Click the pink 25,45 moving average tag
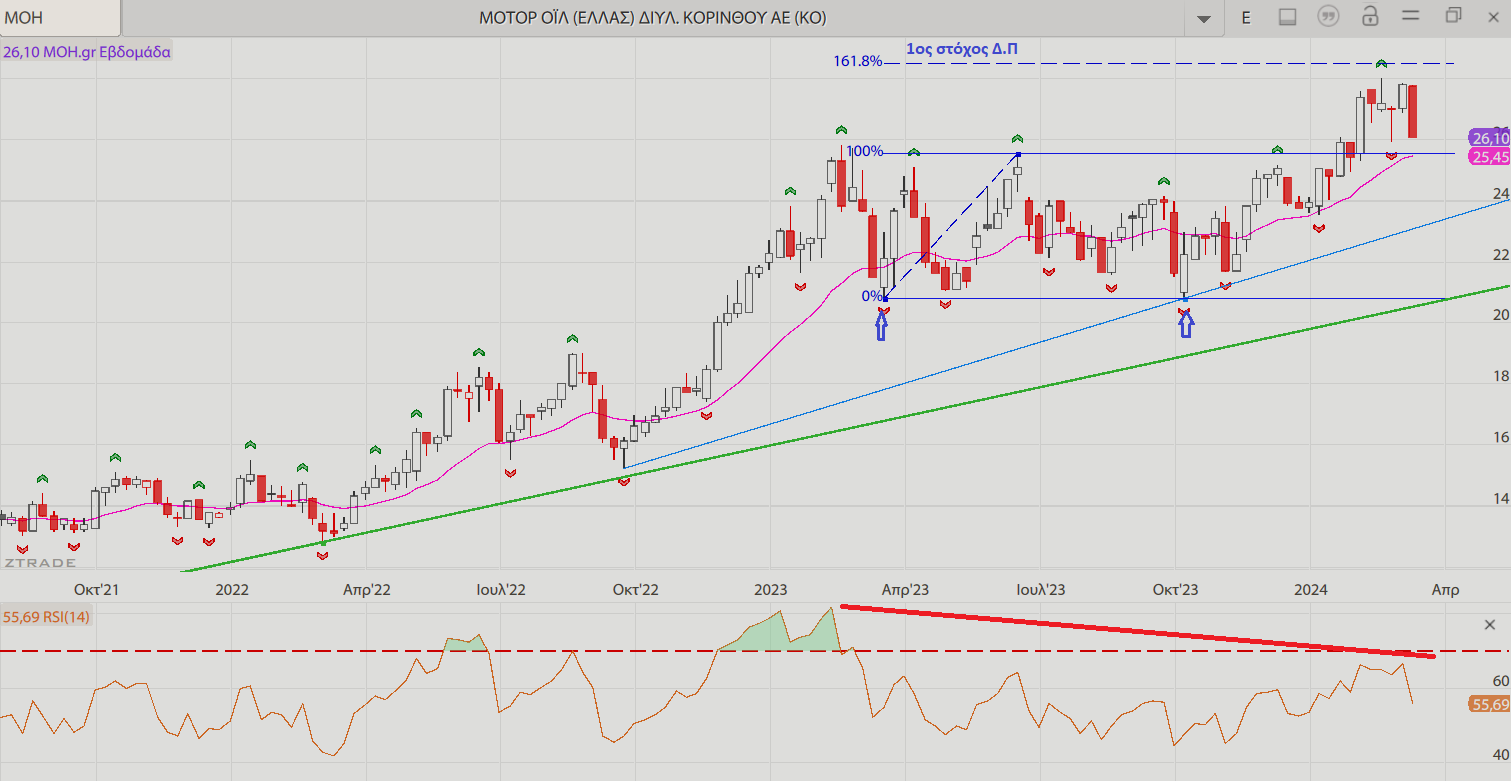Screen dimensions: 1511x781 [1490, 157]
